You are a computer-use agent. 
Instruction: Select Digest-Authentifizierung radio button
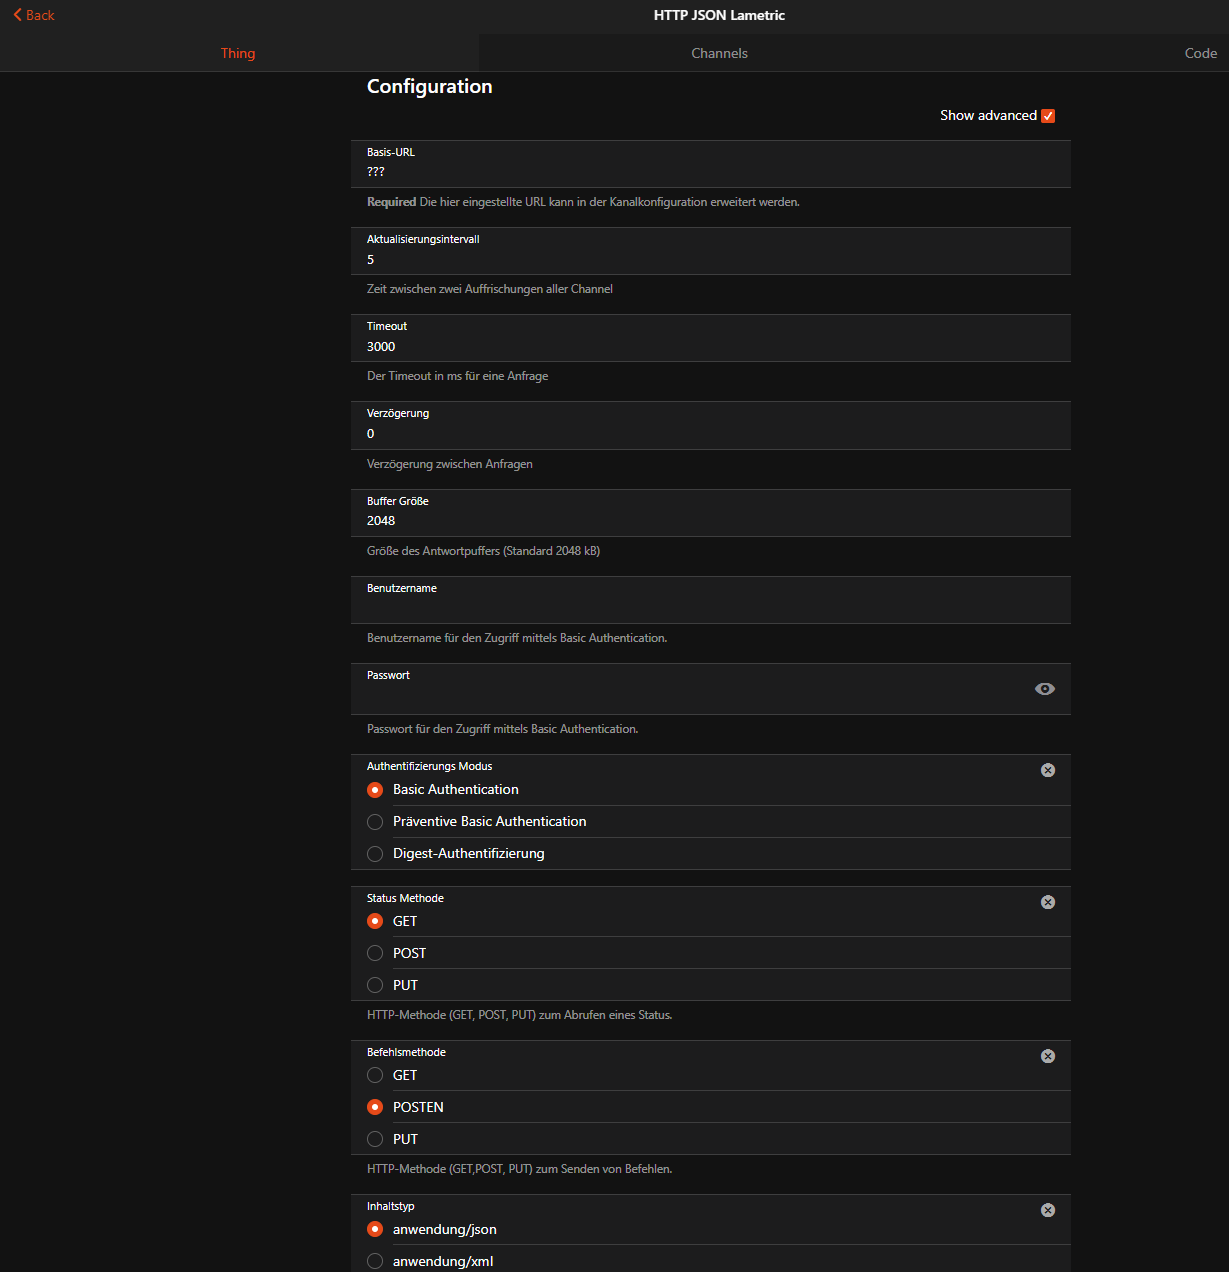(375, 854)
